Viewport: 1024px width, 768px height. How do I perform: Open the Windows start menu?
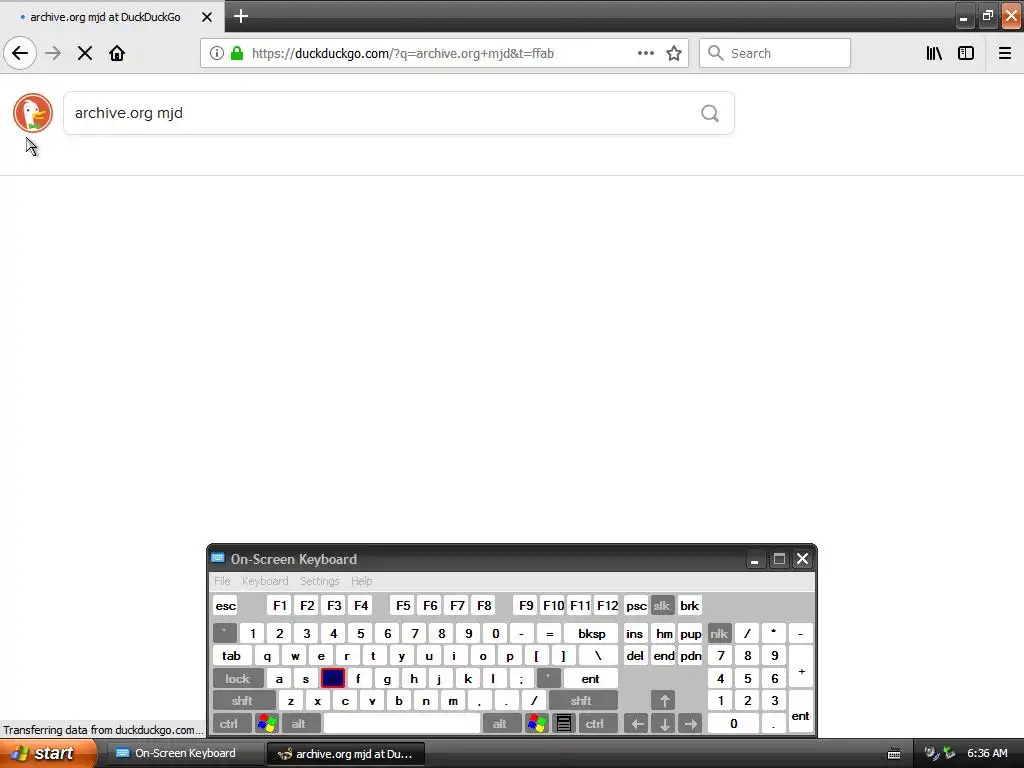click(x=47, y=753)
